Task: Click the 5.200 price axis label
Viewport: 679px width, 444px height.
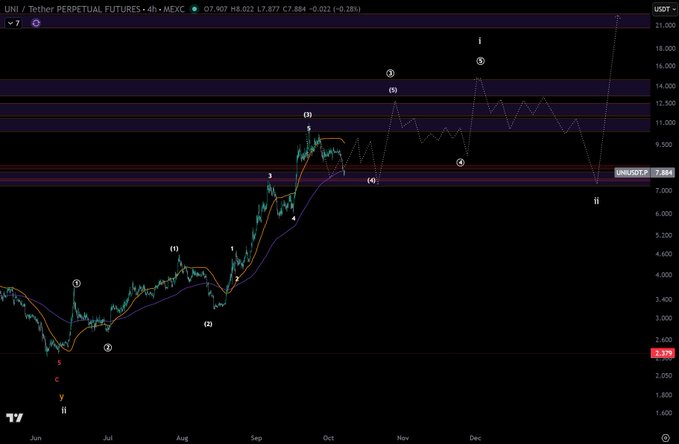Action: pos(665,235)
